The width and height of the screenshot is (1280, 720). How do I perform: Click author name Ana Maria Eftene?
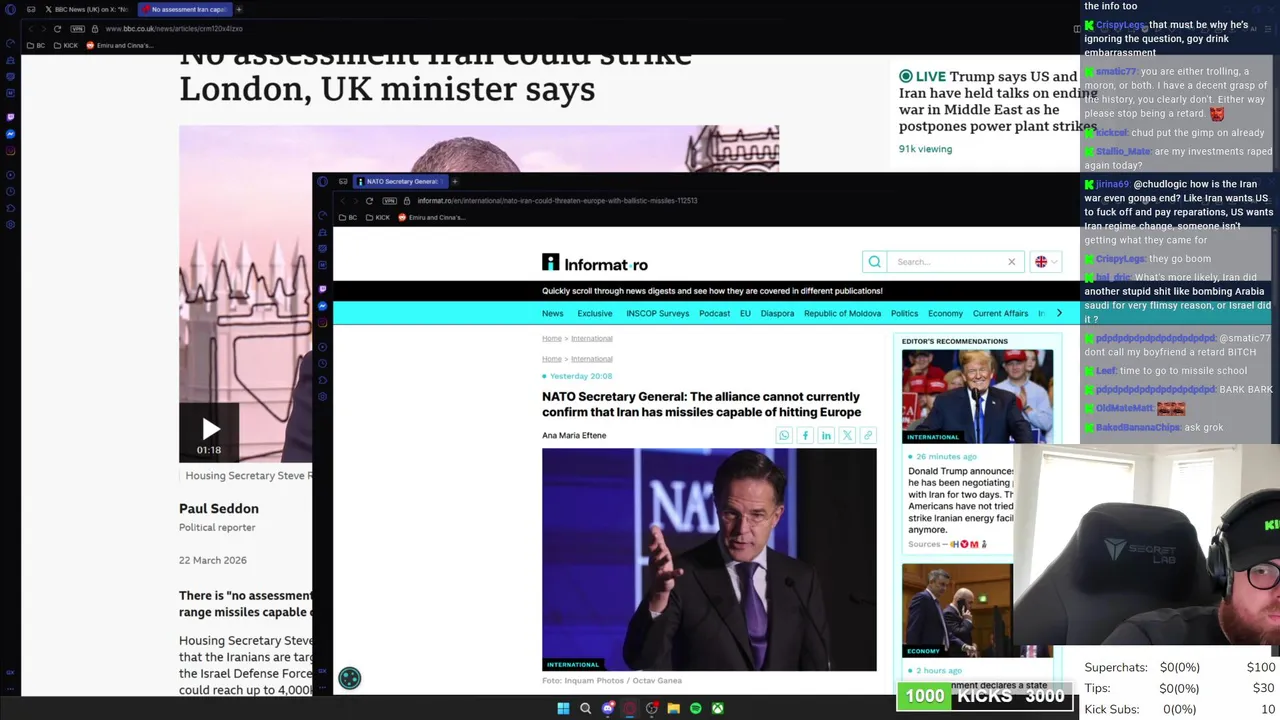coord(574,435)
